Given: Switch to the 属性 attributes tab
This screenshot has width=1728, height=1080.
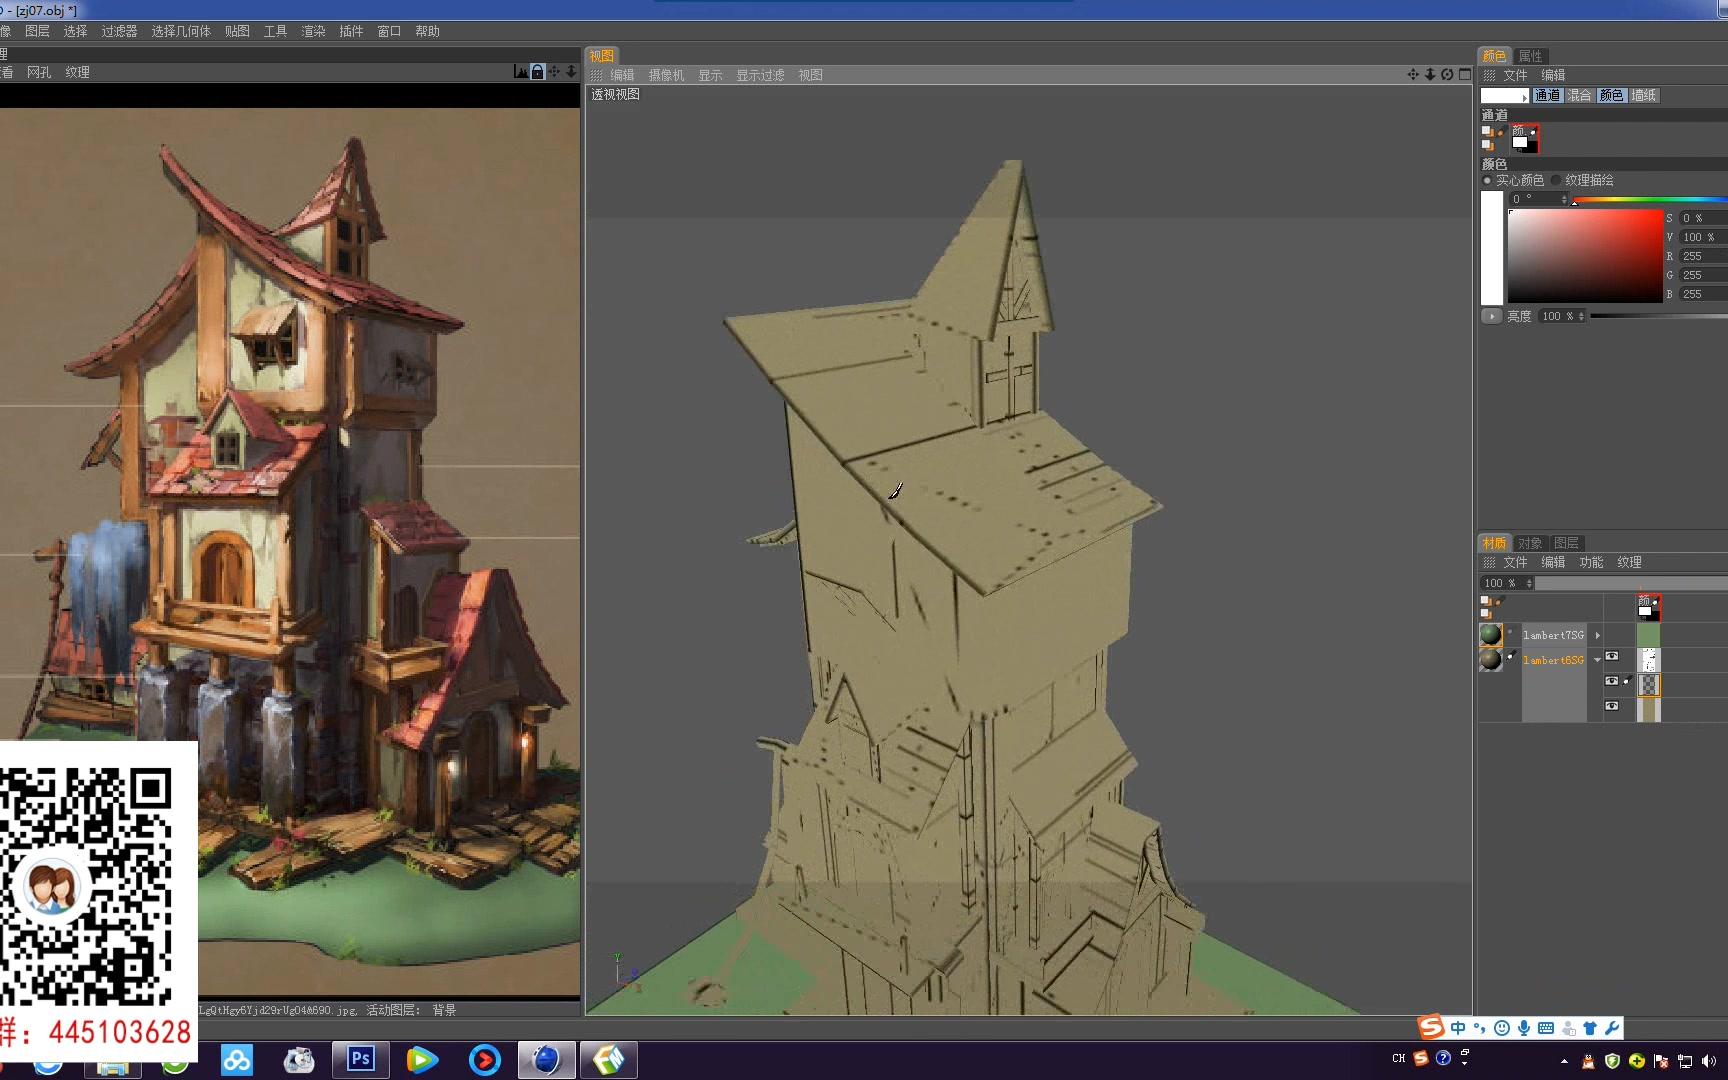Looking at the screenshot, I should (x=1530, y=56).
